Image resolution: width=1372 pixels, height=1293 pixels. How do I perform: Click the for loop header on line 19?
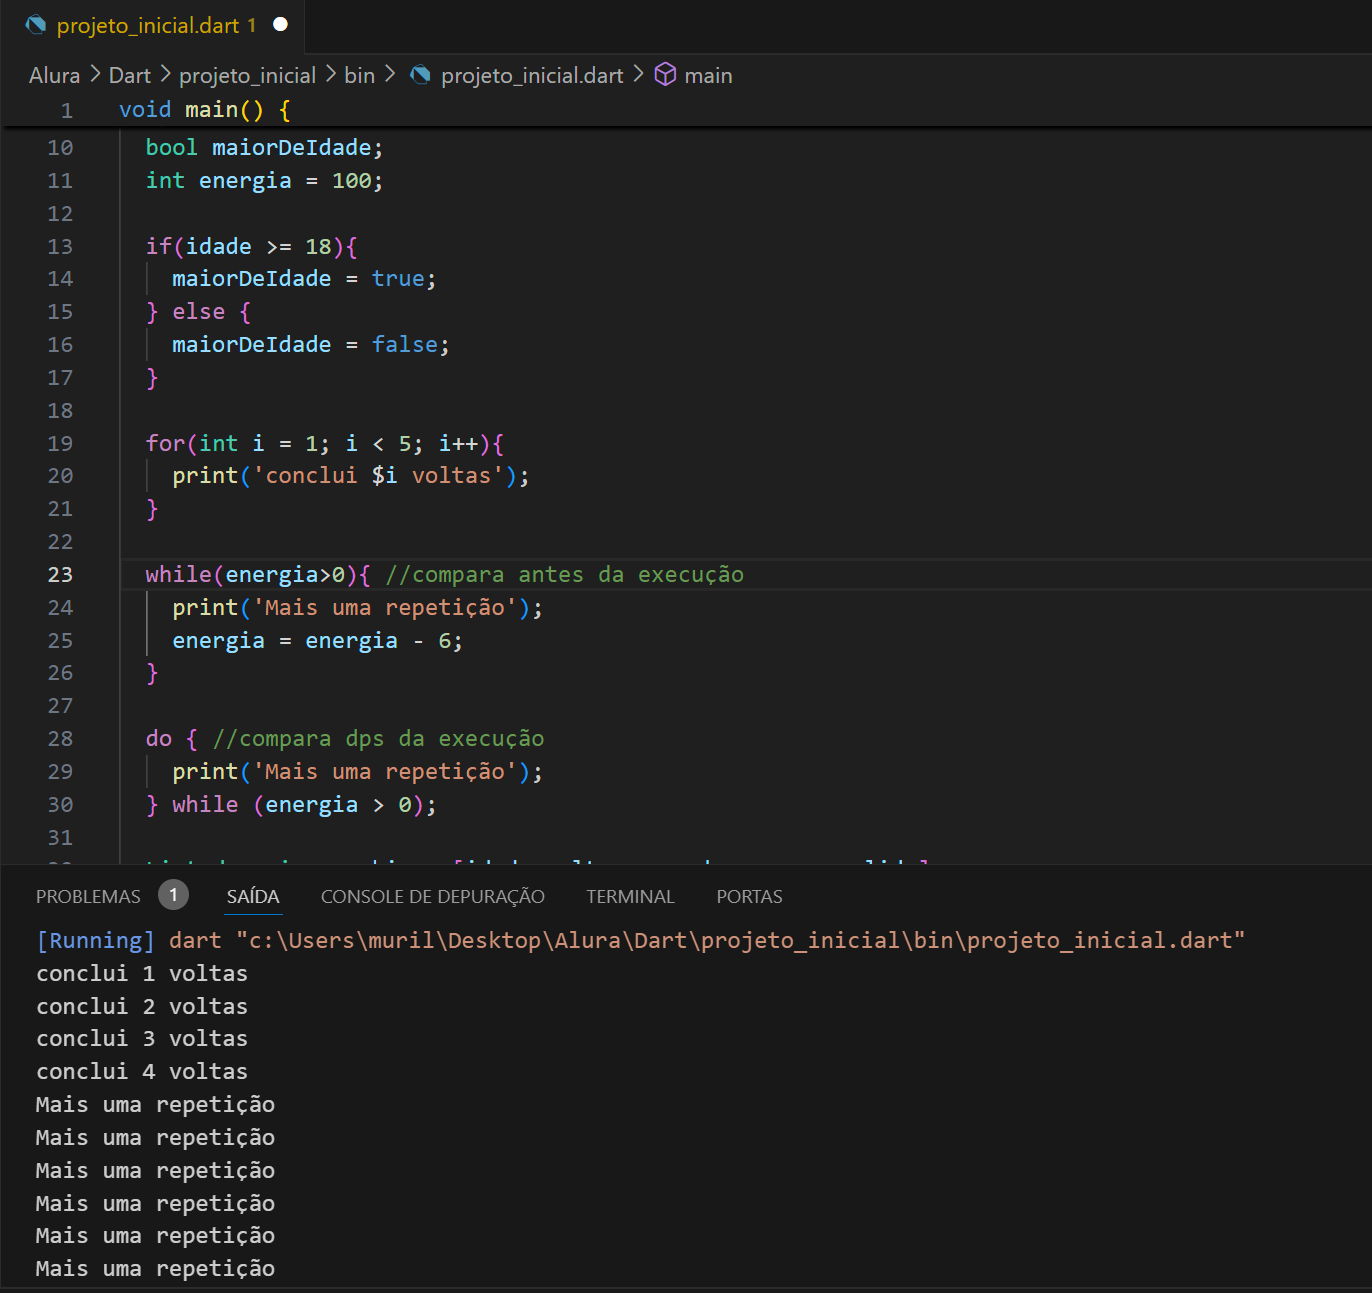pos(324,444)
